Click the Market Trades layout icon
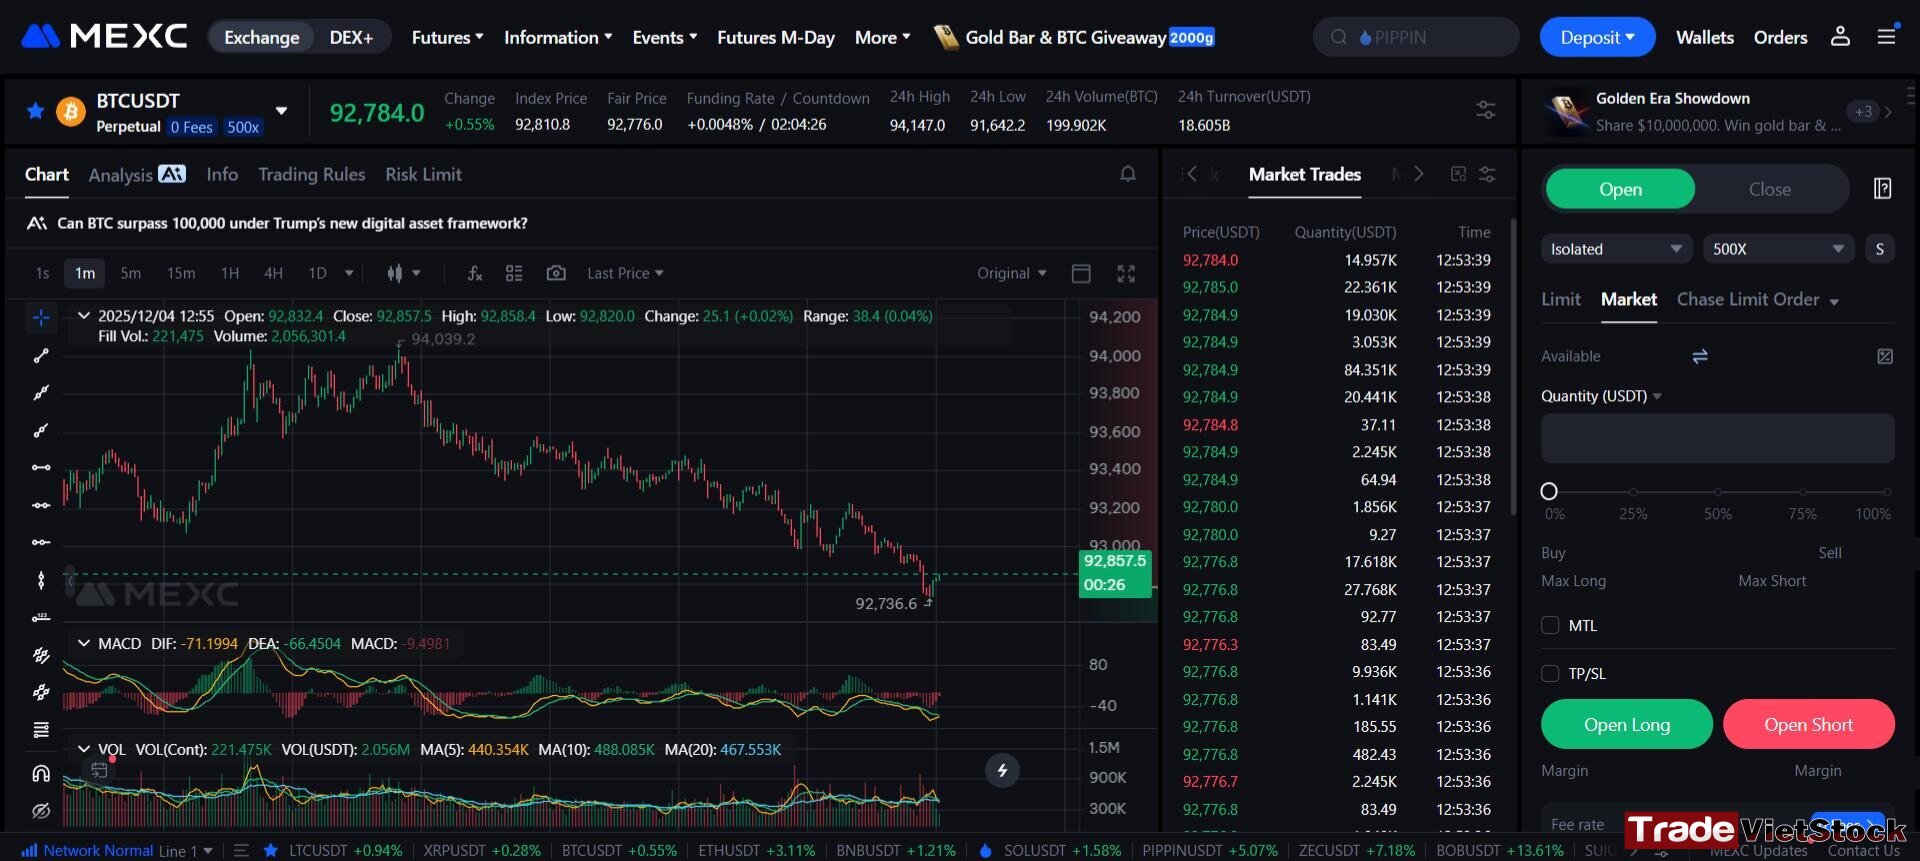The image size is (1920, 861). [1458, 174]
